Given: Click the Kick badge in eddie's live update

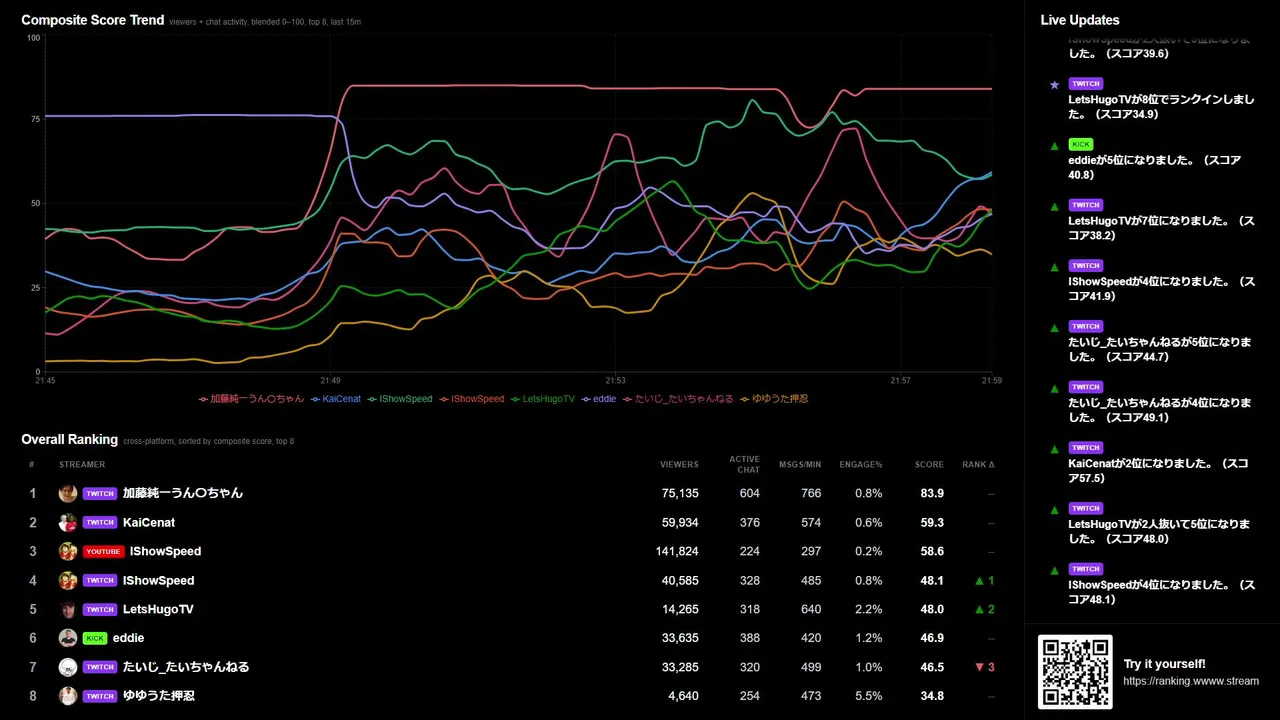Looking at the screenshot, I should click(1081, 144).
